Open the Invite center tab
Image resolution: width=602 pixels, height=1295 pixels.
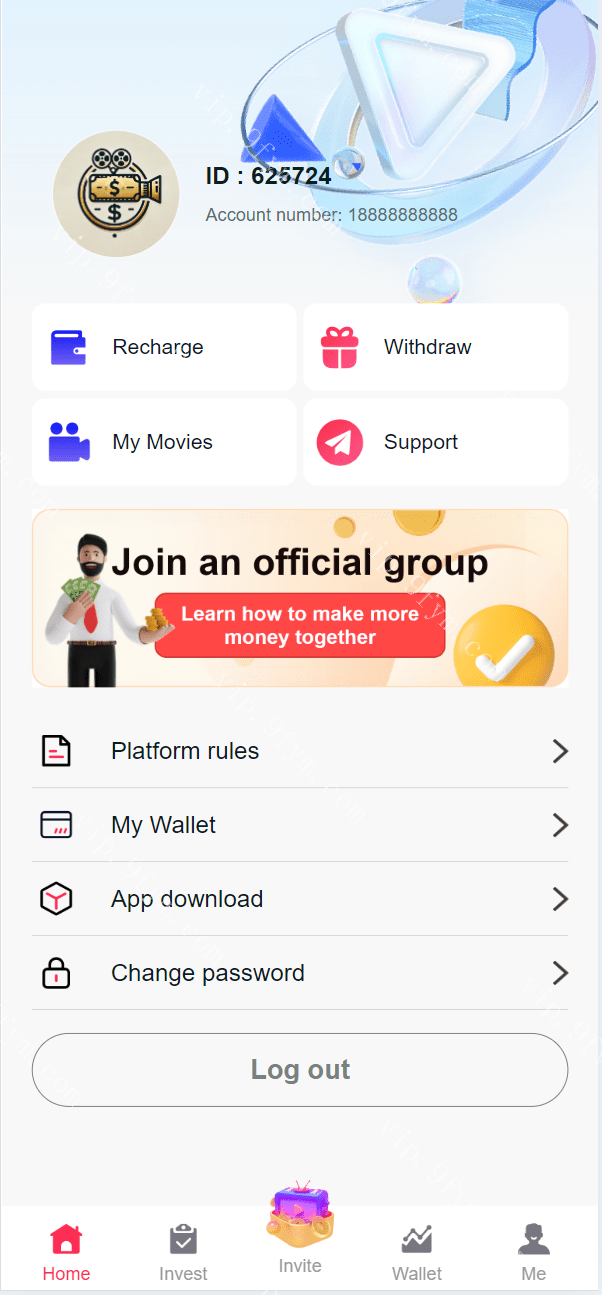click(300, 1230)
